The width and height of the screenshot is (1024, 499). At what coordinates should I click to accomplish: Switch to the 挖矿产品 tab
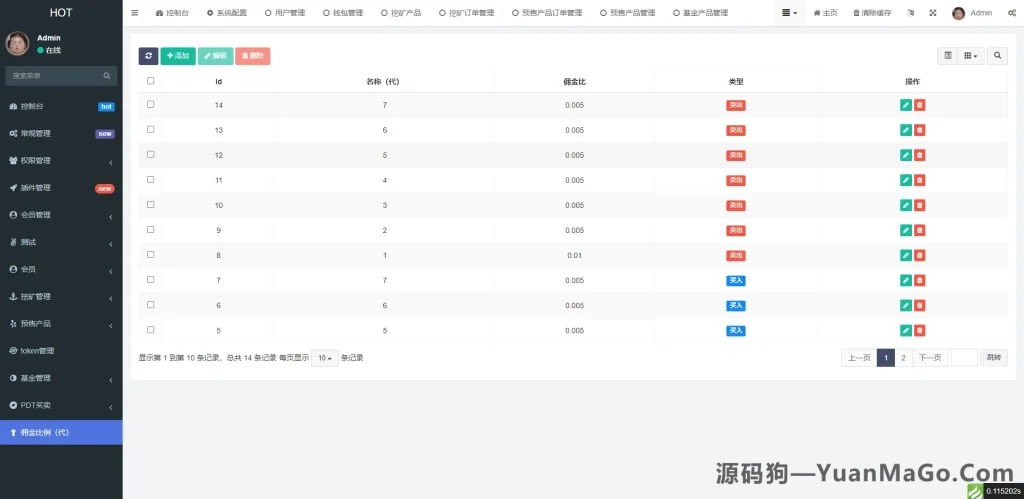[401, 13]
